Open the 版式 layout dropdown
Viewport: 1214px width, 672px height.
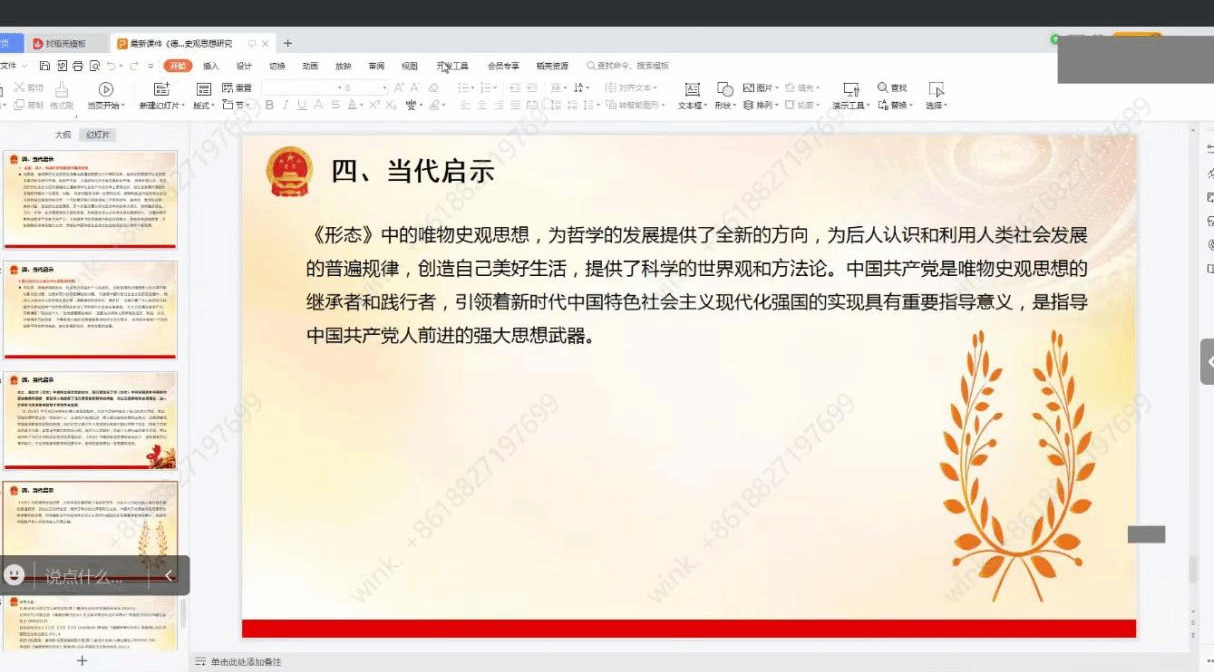point(203,105)
